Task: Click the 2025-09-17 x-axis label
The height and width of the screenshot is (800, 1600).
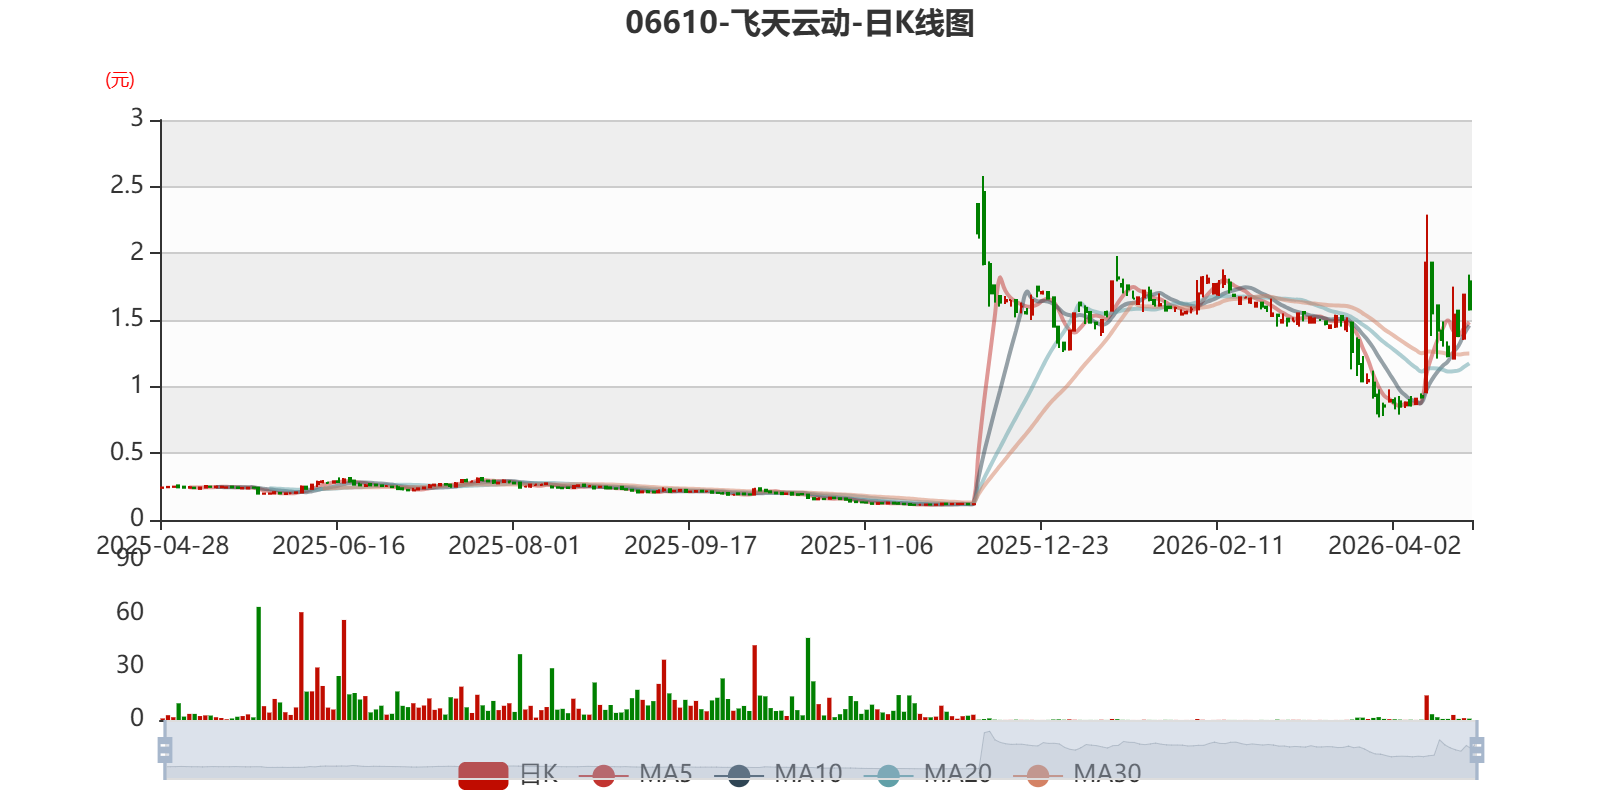Action: click(690, 546)
